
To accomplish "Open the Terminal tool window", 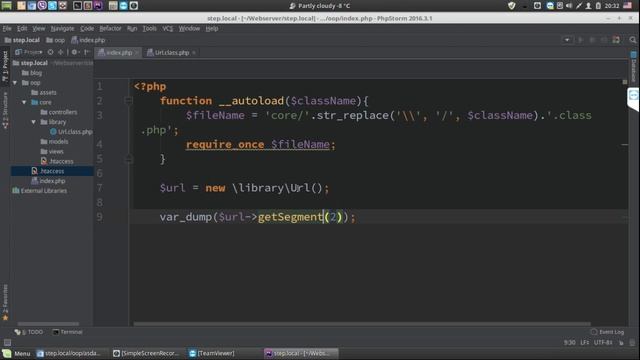I will pos(68,332).
